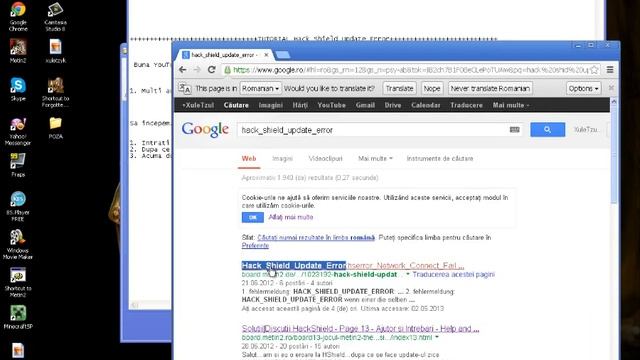This screenshot has width=640, height=360.
Task: Click the page vertical scrollbar thumb
Action: [613, 154]
